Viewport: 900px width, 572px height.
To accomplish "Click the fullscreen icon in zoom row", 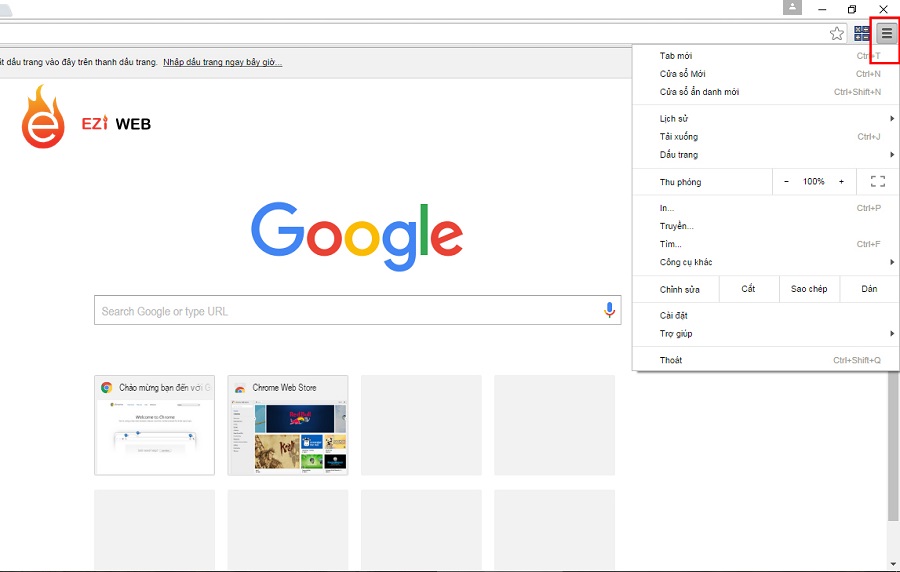I will tap(878, 182).
